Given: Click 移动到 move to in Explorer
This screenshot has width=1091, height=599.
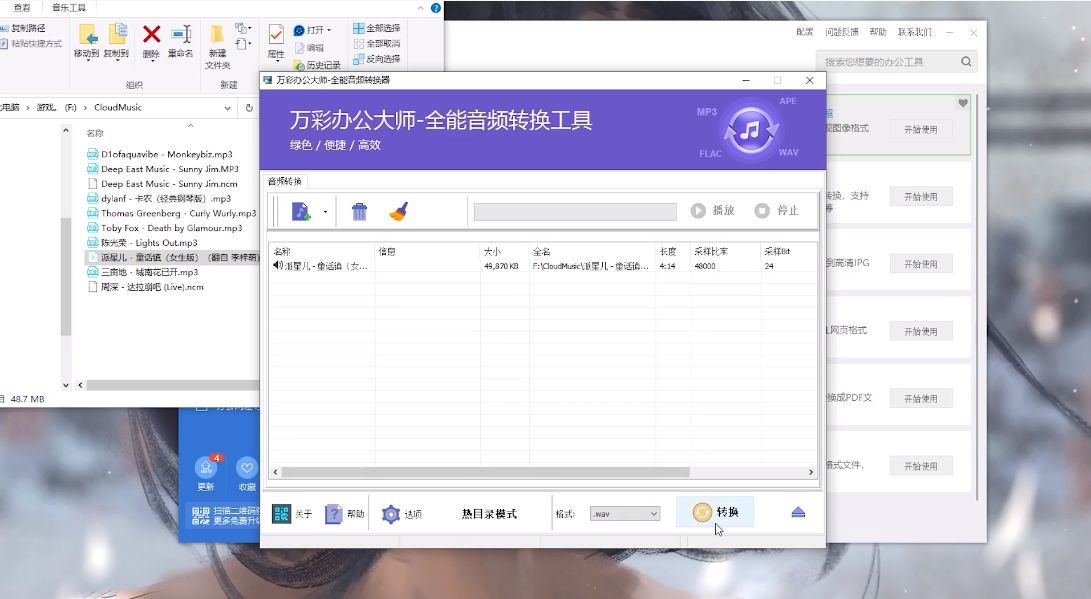Looking at the screenshot, I should tap(87, 42).
